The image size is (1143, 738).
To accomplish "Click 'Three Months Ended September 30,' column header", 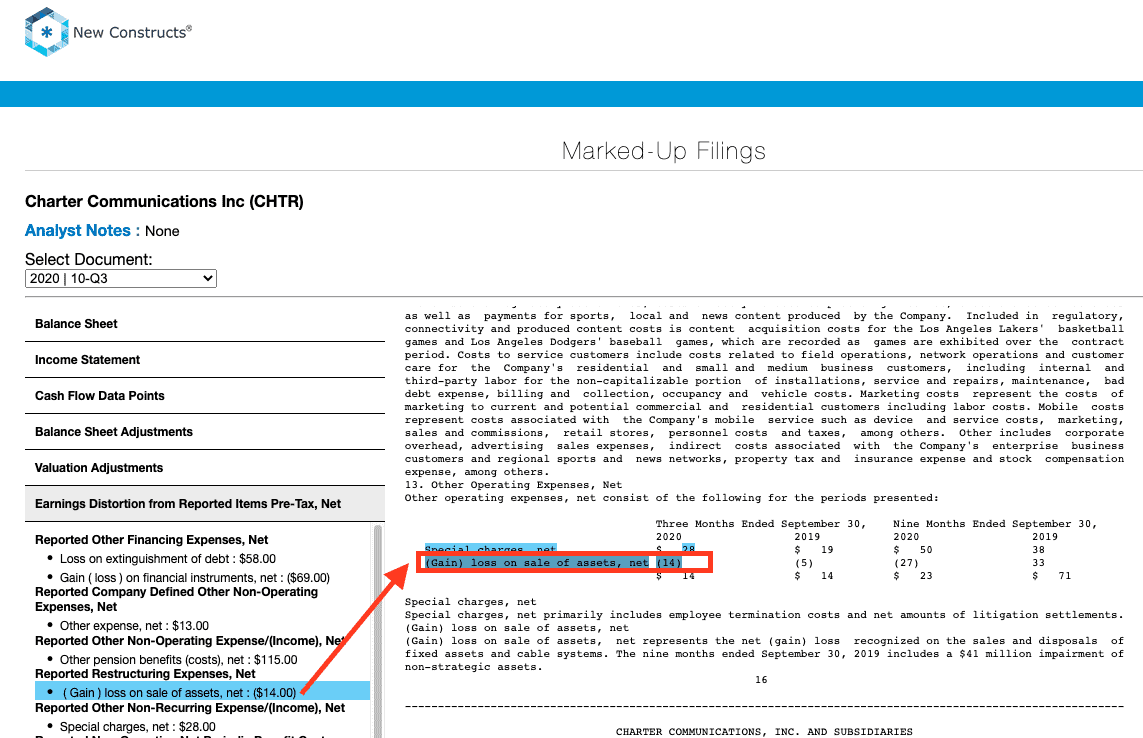I will tap(760, 524).
